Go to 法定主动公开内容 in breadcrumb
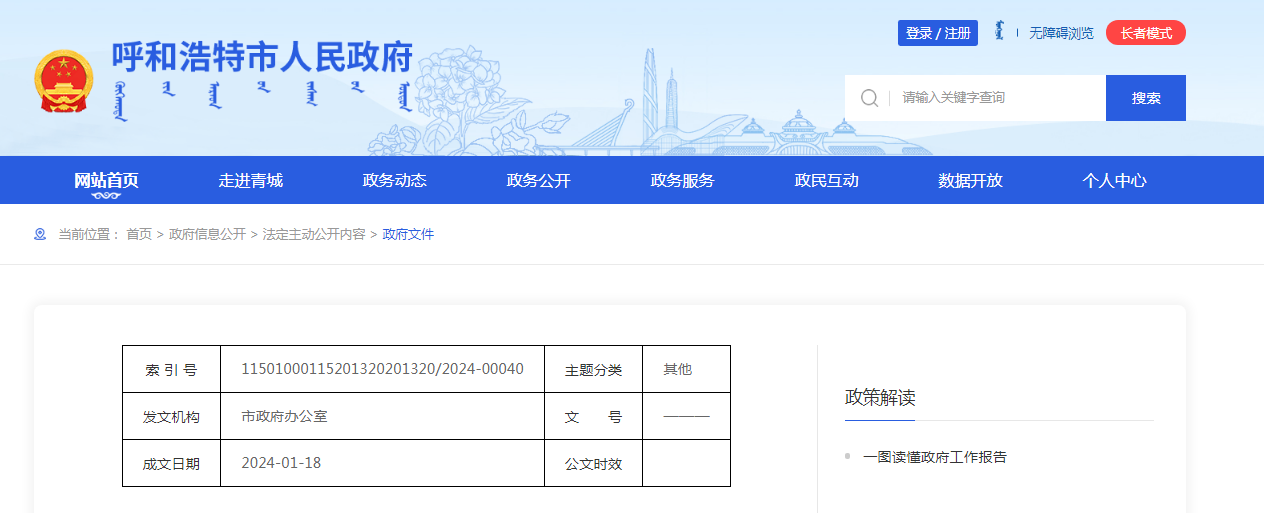 (314, 234)
